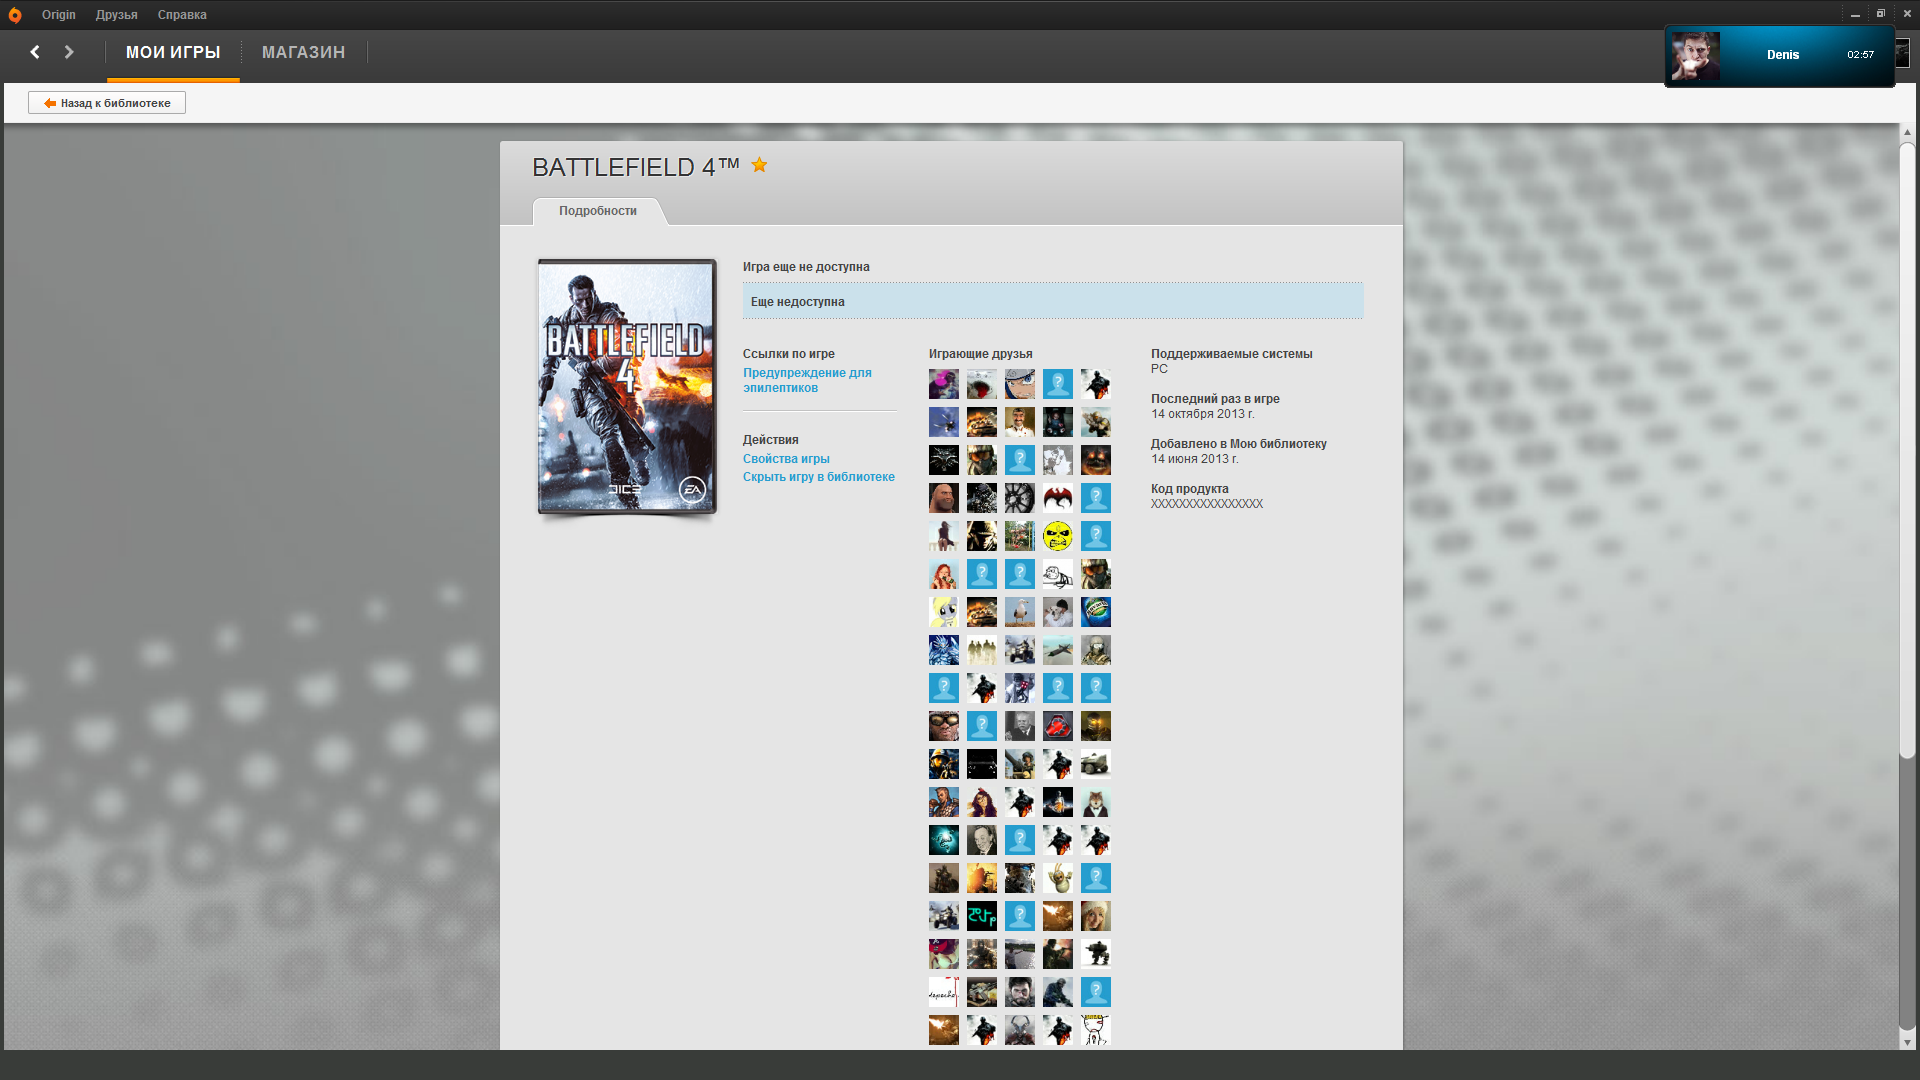
Task: Toggle the favorite star next to Battlefield 4
Action: click(x=759, y=165)
